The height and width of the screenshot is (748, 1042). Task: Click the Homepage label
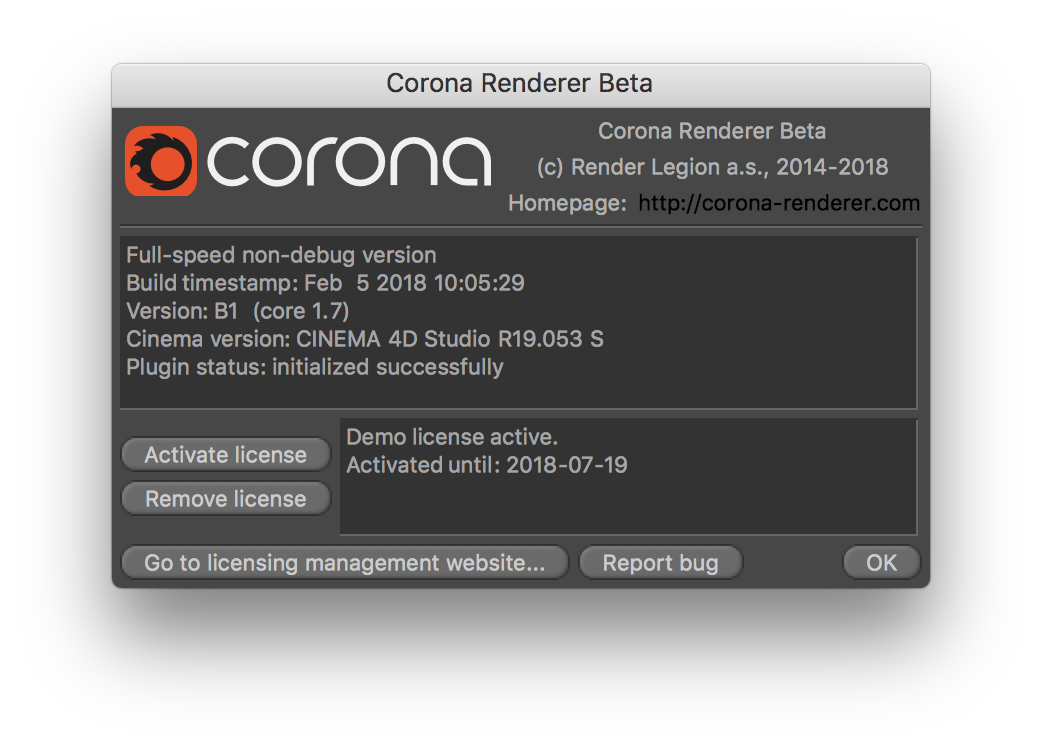click(566, 203)
